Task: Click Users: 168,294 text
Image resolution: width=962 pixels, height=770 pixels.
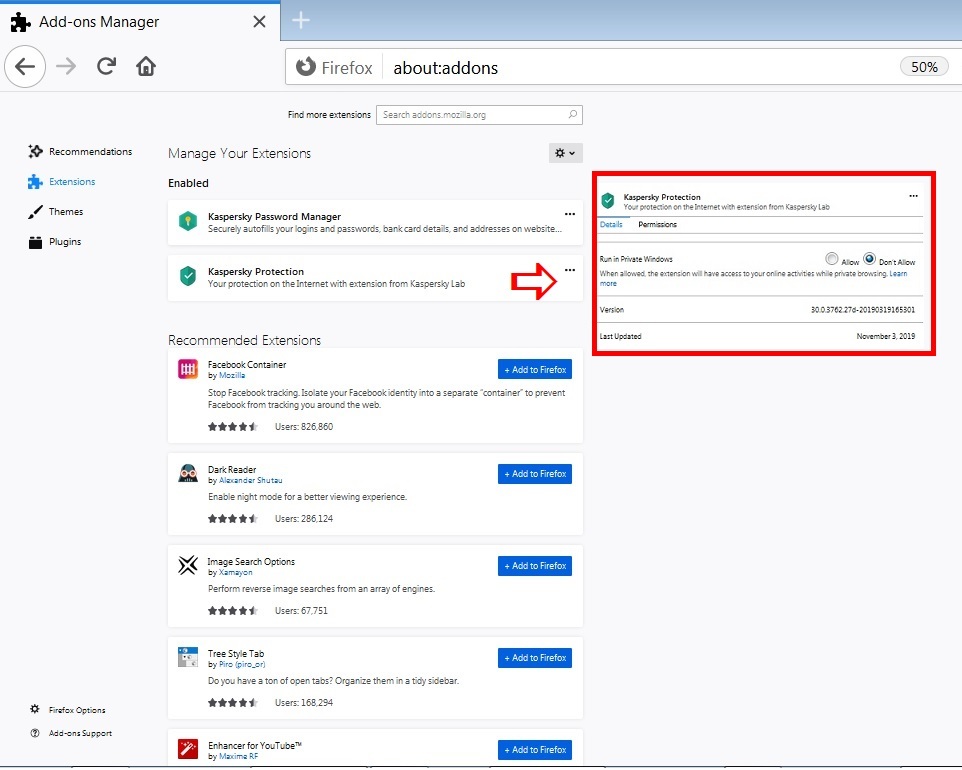Action: [304, 703]
